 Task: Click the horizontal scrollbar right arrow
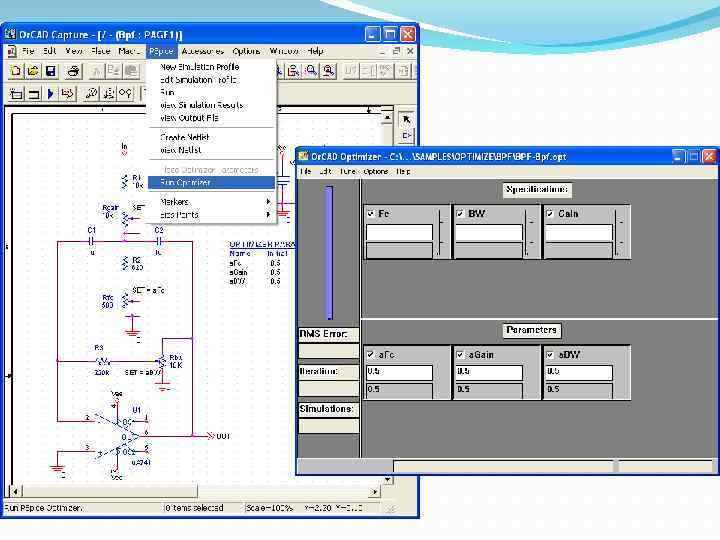click(375, 491)
